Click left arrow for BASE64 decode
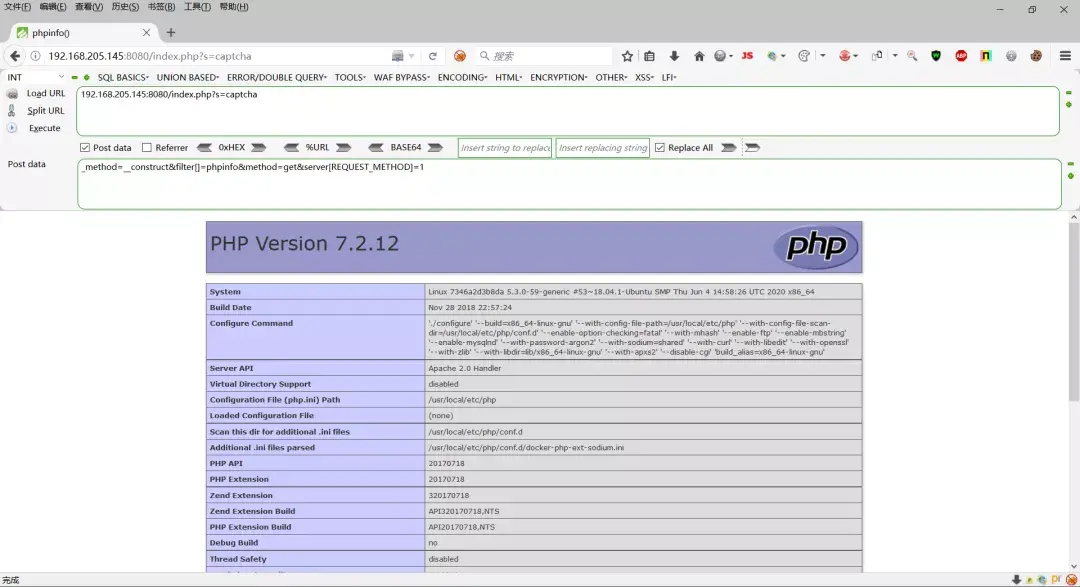Screen dimensions: 1080x587 [376, 147]
